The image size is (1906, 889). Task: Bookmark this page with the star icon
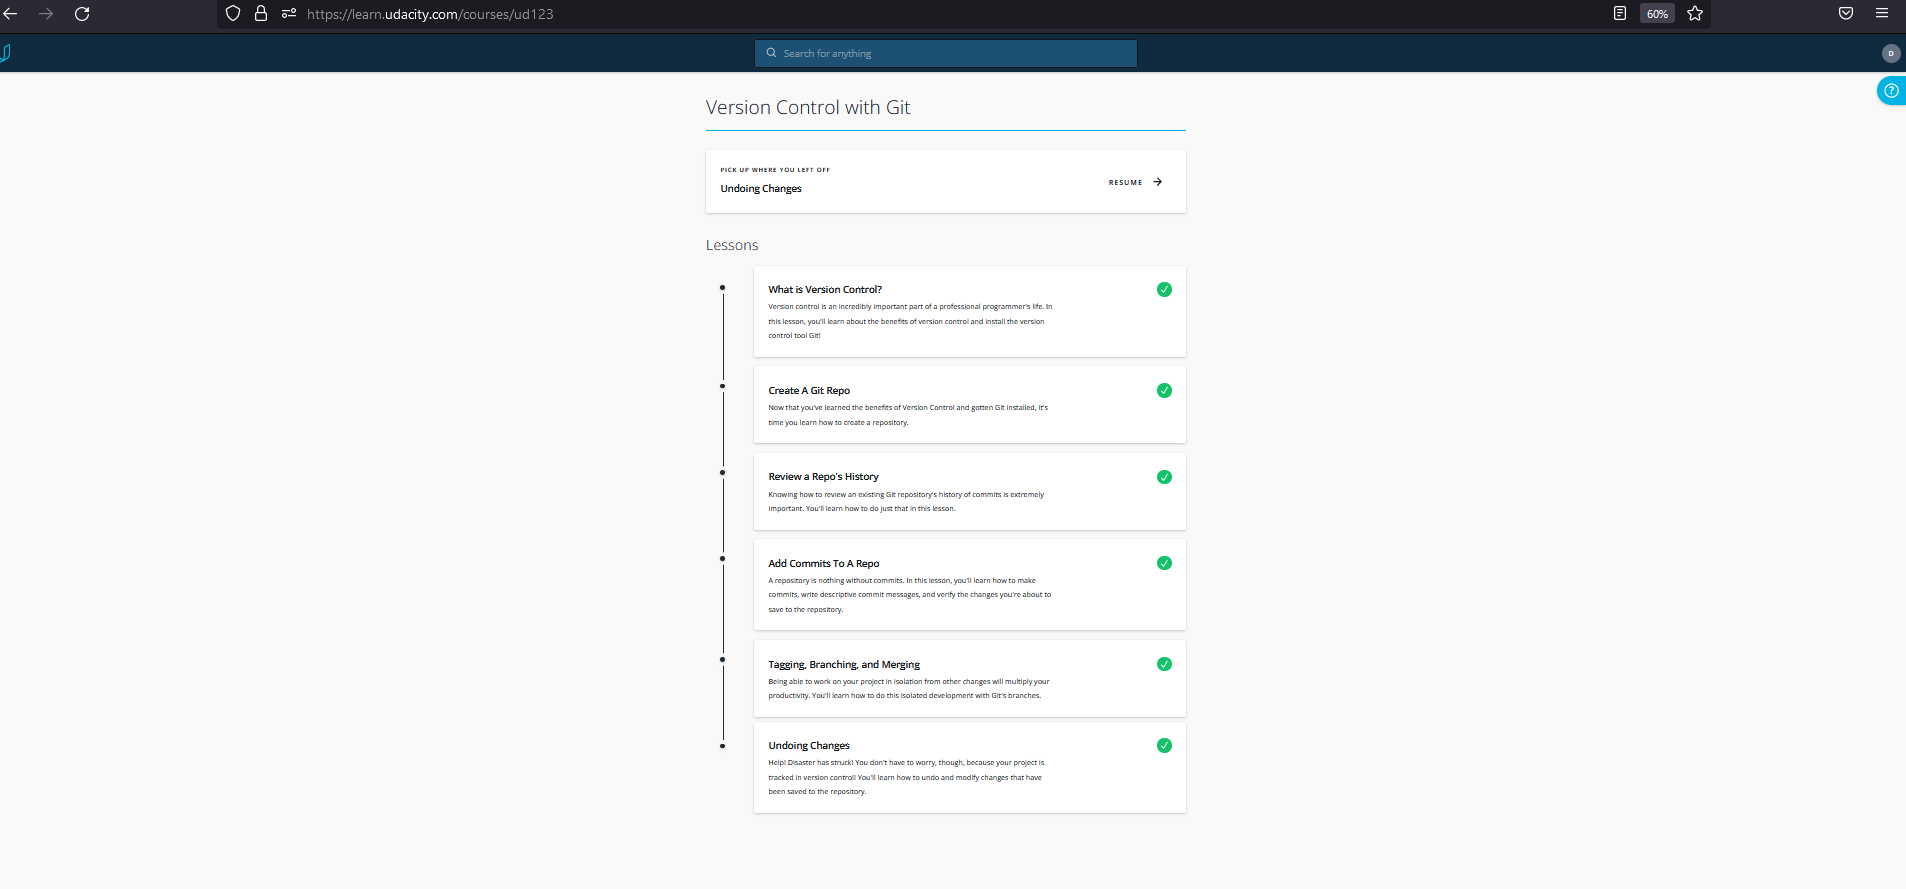[x=1695, y=14]
